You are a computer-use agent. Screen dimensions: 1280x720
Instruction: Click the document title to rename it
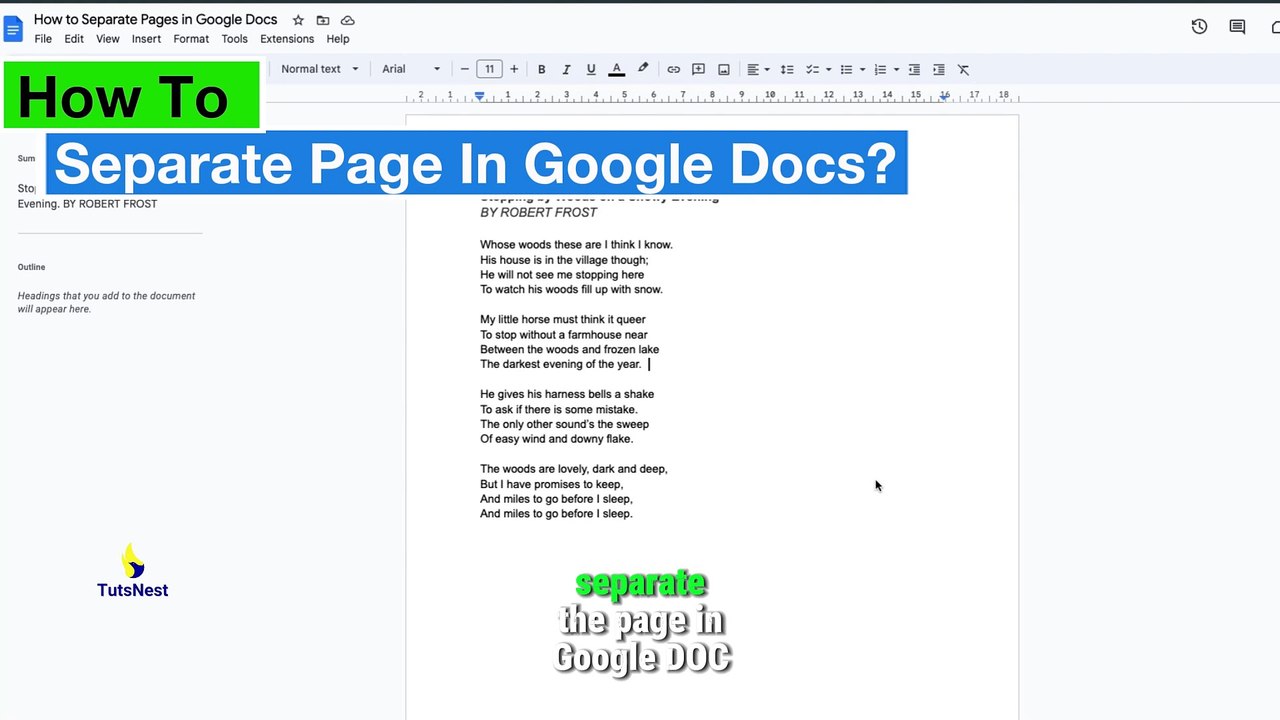pos(156,20)
